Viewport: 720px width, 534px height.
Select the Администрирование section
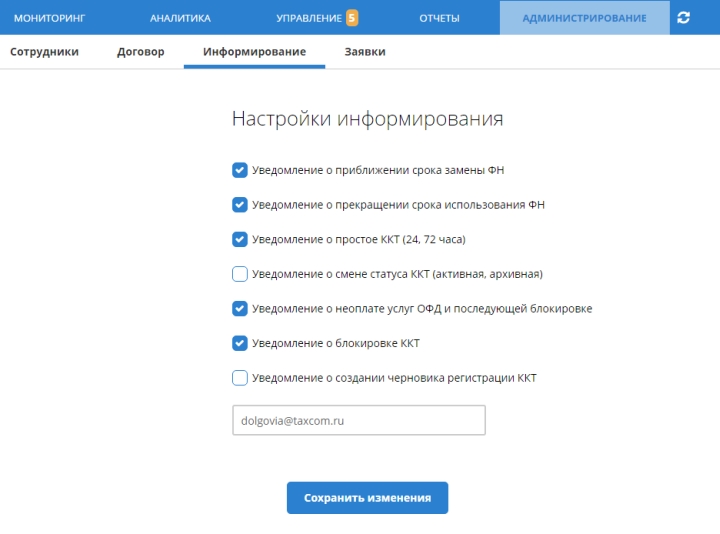[x=585, y=18]
